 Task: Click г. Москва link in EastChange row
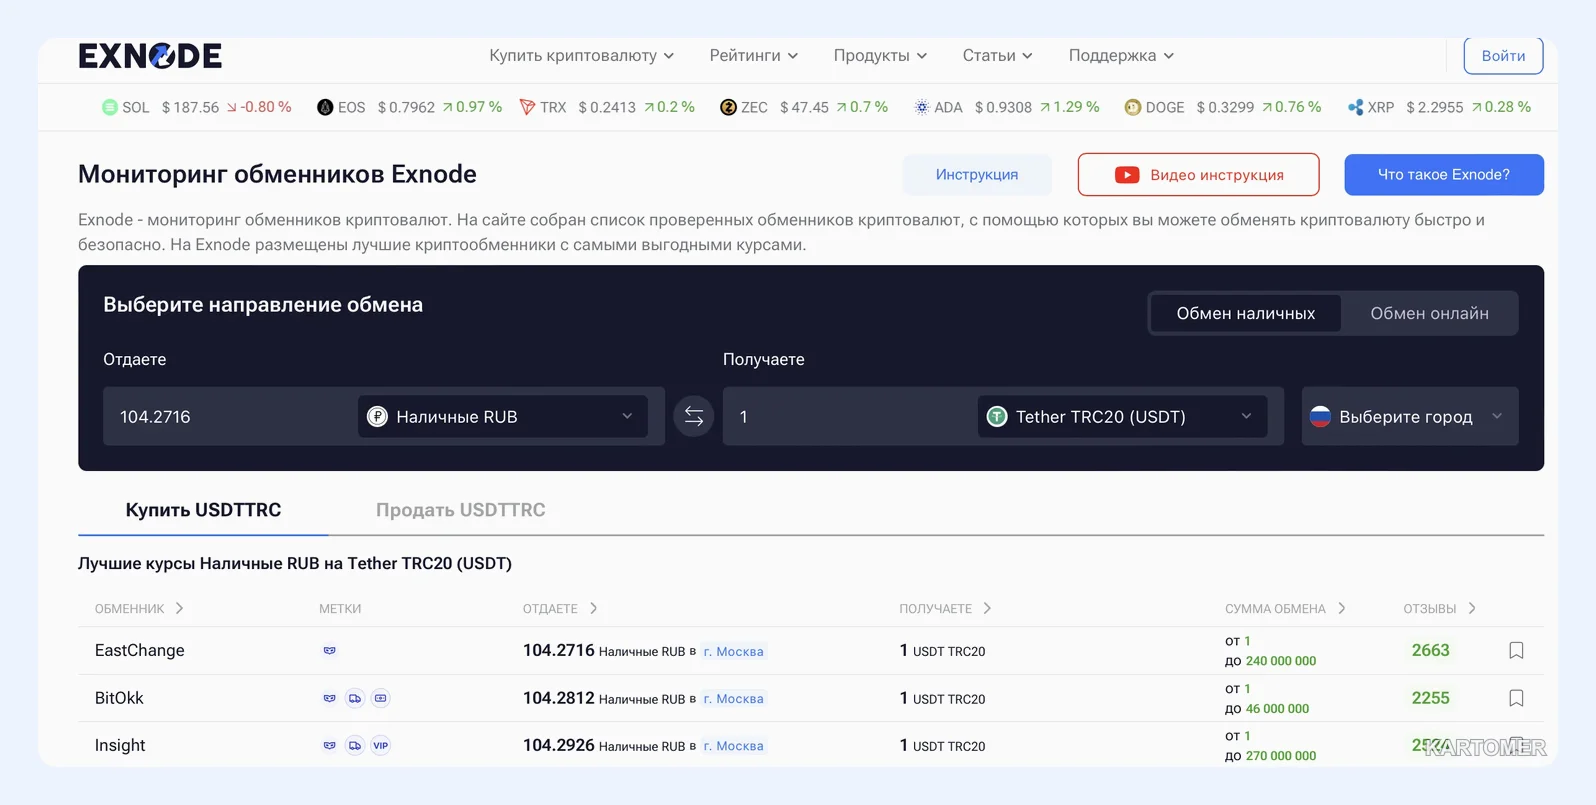[x=733, y=652]
